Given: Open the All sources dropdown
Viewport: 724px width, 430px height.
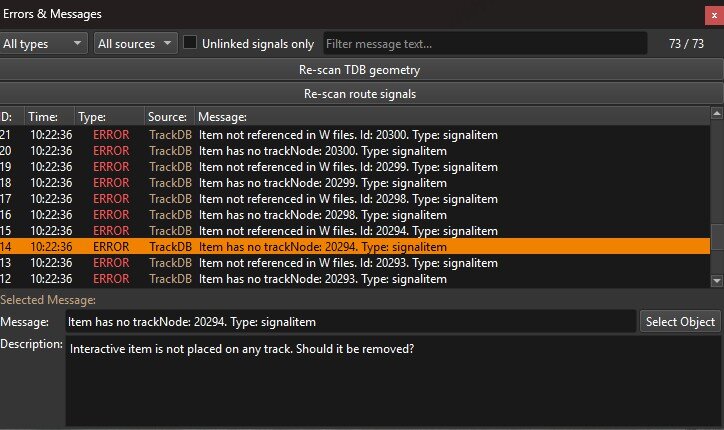Looking at the screenshot, I should pyautogui.click(x=135, y=43).
